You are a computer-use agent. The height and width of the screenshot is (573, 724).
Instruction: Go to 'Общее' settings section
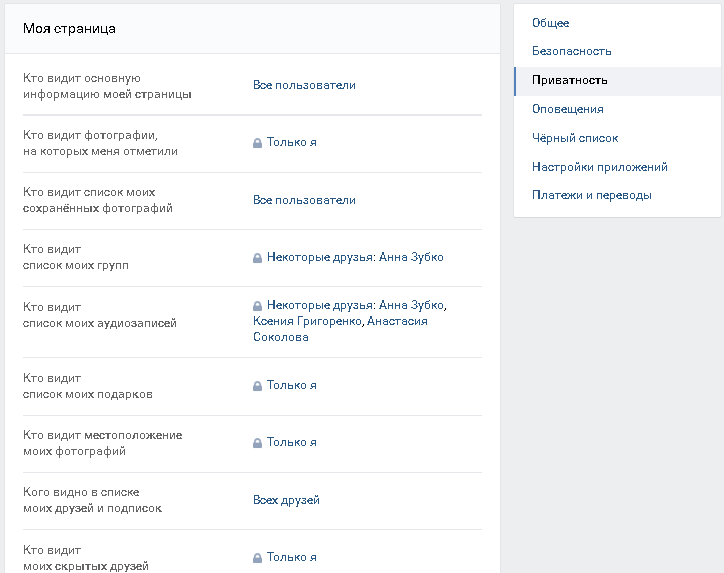551,23
